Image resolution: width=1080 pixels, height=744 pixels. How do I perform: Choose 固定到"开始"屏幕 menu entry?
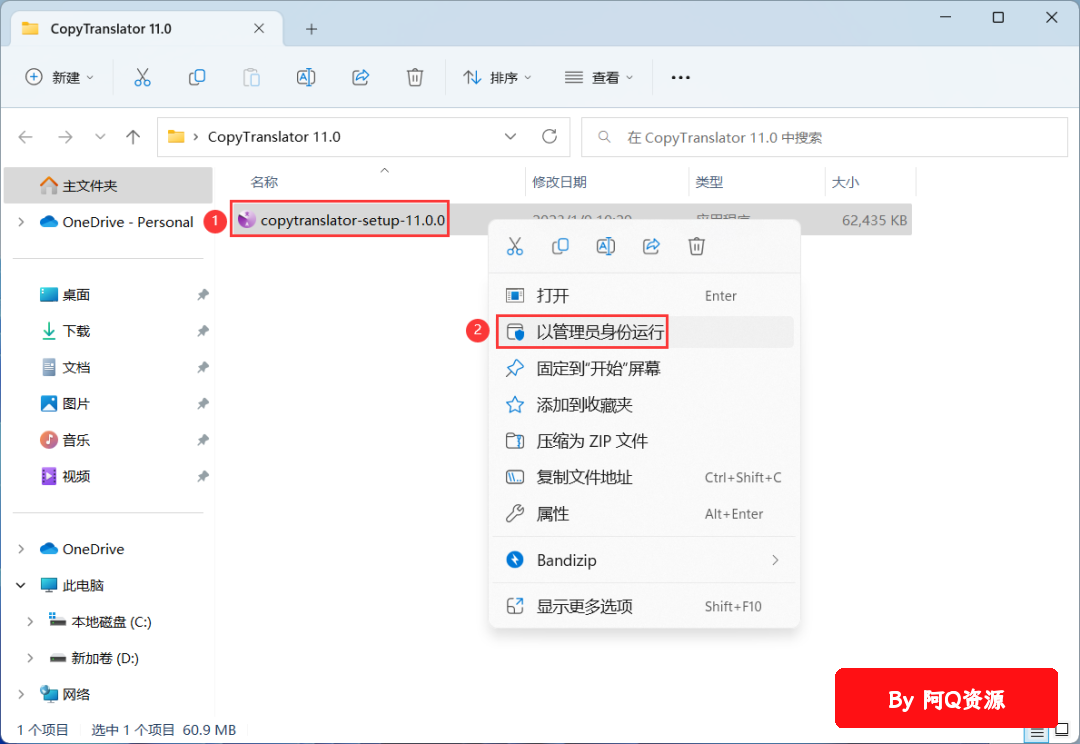pos(644,369)
